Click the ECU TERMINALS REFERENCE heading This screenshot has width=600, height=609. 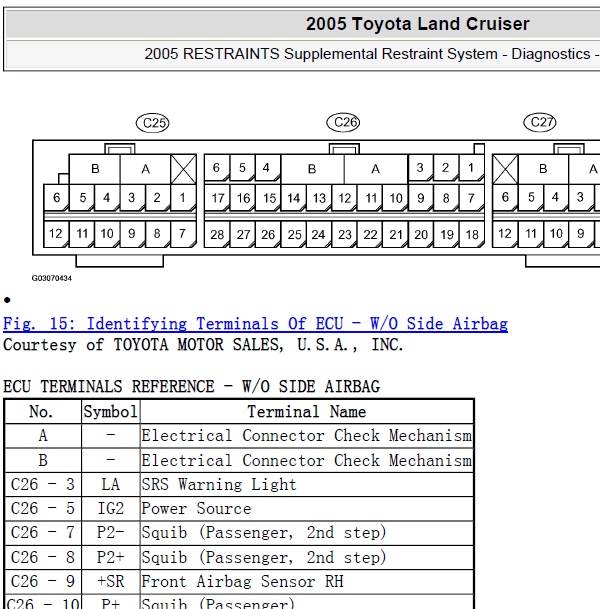coord(191,386)
